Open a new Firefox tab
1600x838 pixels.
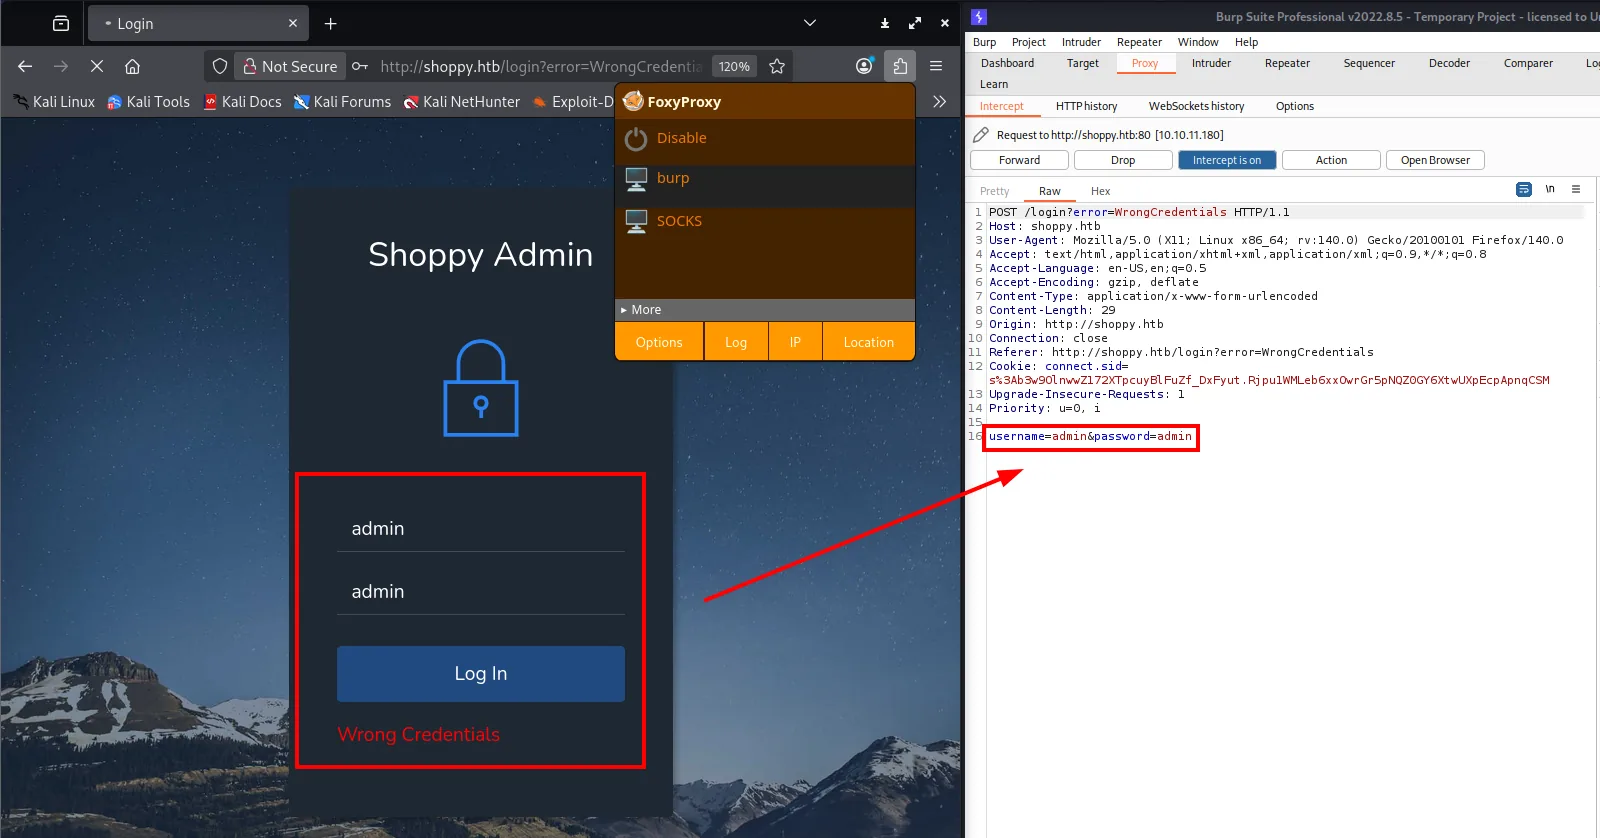pyautogui.click(x=331, y=23)
